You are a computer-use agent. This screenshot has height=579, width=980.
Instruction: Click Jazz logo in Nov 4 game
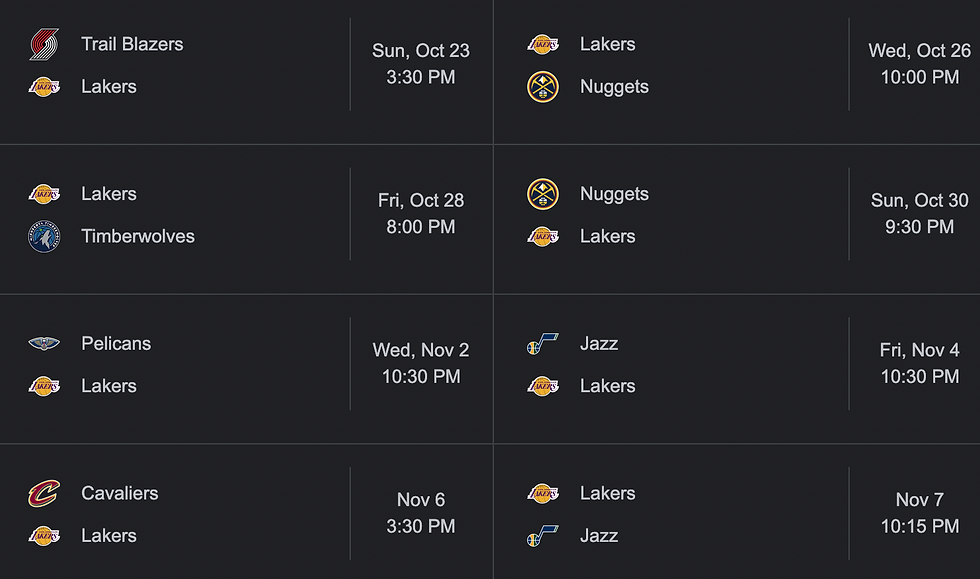[x=542, y=343]
